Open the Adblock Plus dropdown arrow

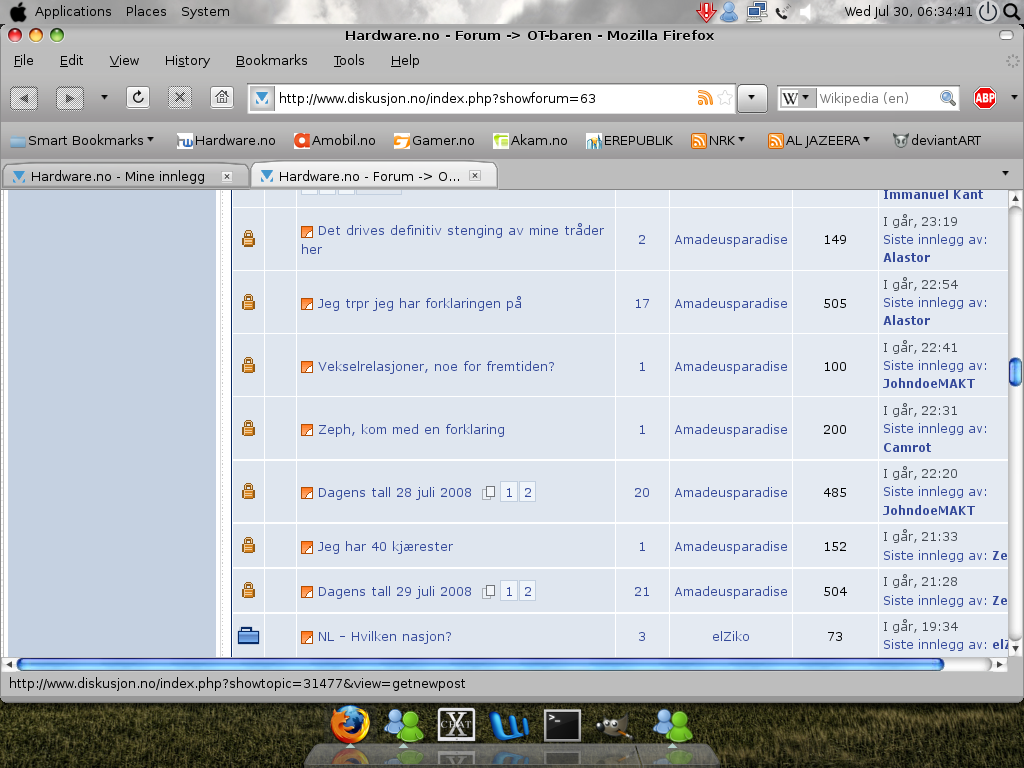[x=1014, y=97]
